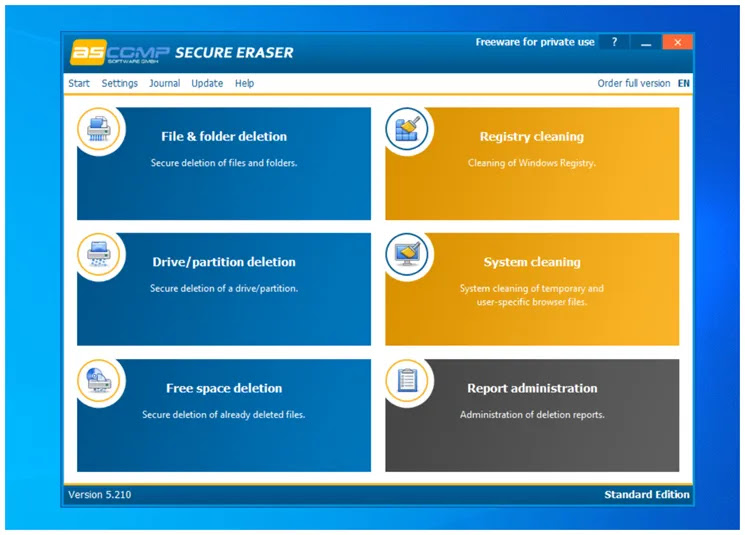Screen dimensions: 745x535
Task: Open the question mark help button
Action: tap(614, 42)
